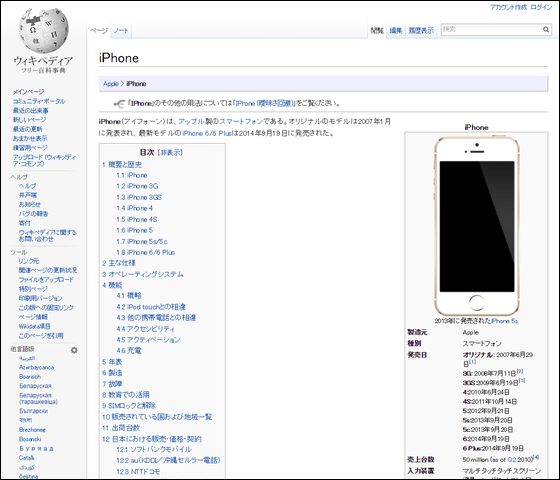Image resolution: width=560 pixels, height=480 pixels.
Task: Collapse the ツール sidebar section
Action: [19, 252]
